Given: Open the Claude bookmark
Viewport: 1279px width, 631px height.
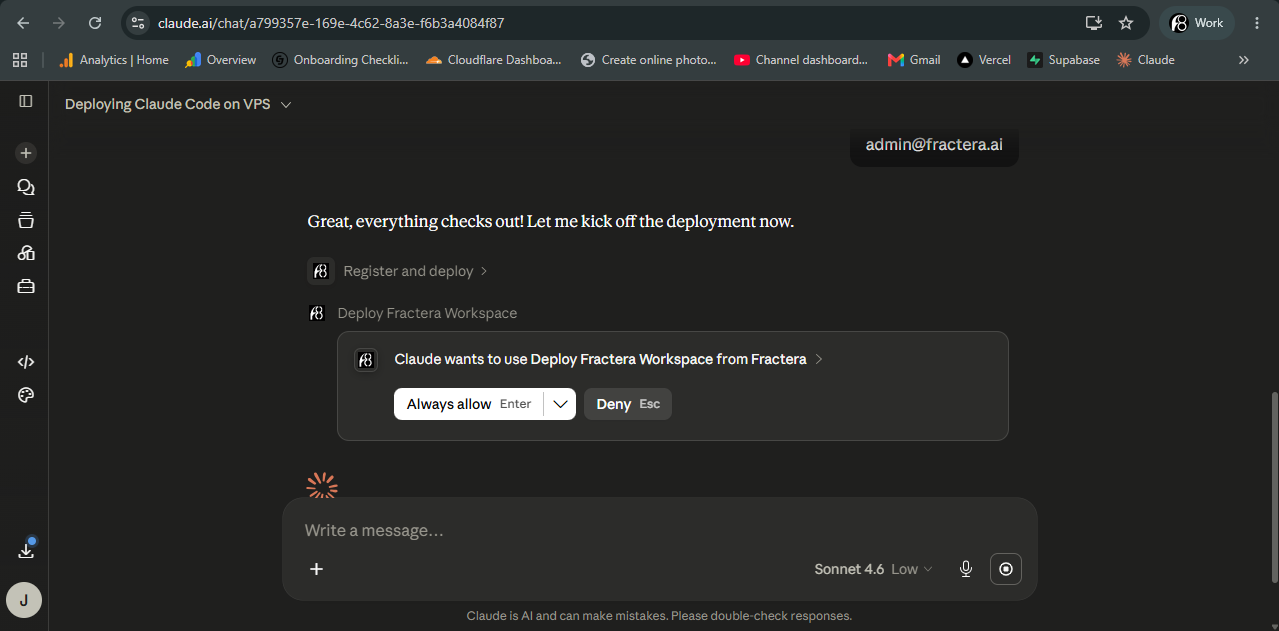Looking at the screenshot, I should [1146, 60].
